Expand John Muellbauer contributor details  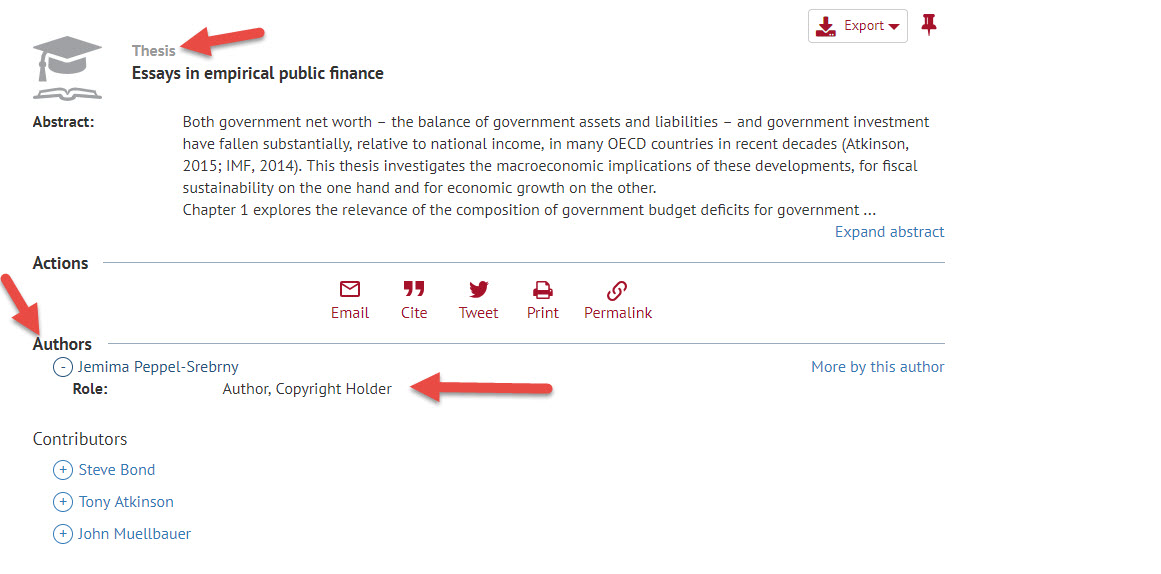click(63, 533)
